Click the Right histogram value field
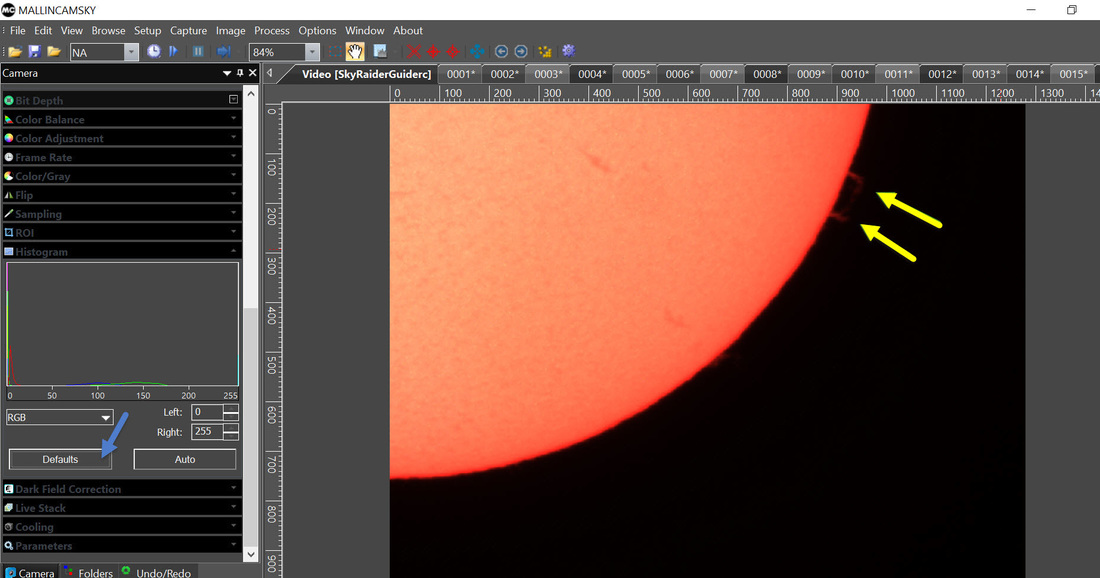 pyautogui.click(x=208, y=431)
